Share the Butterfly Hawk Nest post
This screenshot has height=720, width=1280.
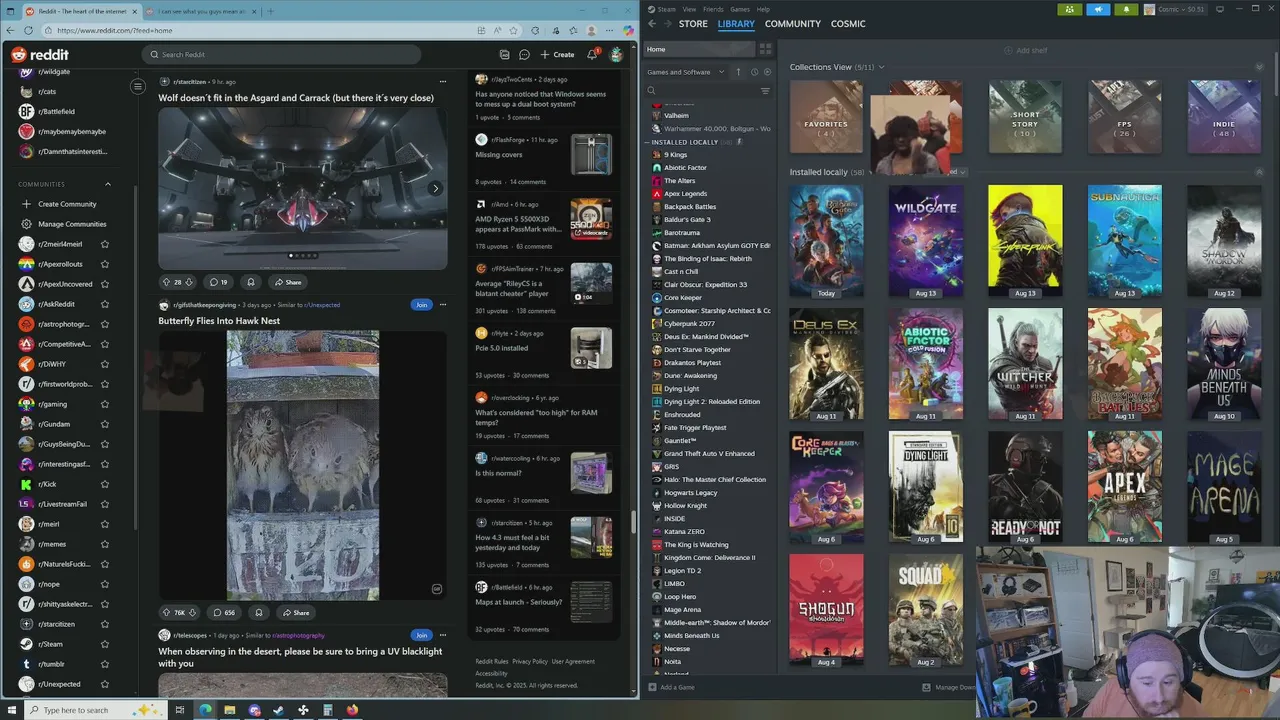coord(295,612)
